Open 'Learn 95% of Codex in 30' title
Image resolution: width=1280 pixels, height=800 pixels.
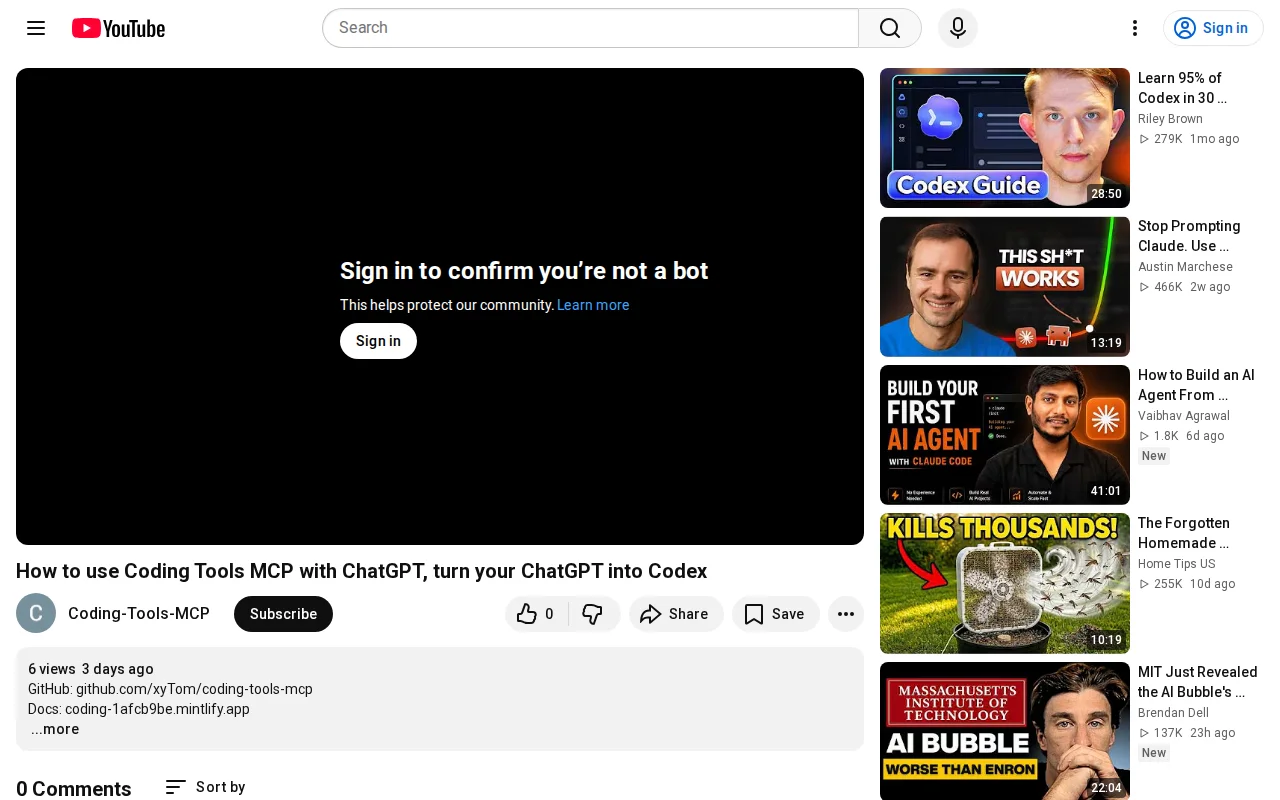point(1182,88)
